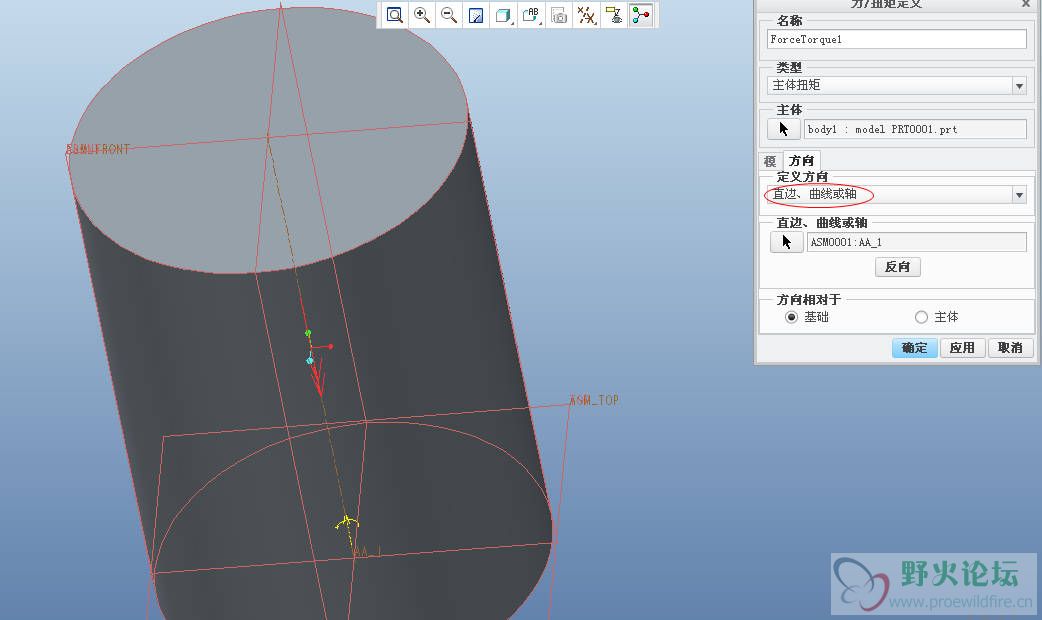Open the saved orientations AB icon

click(531, 15)
